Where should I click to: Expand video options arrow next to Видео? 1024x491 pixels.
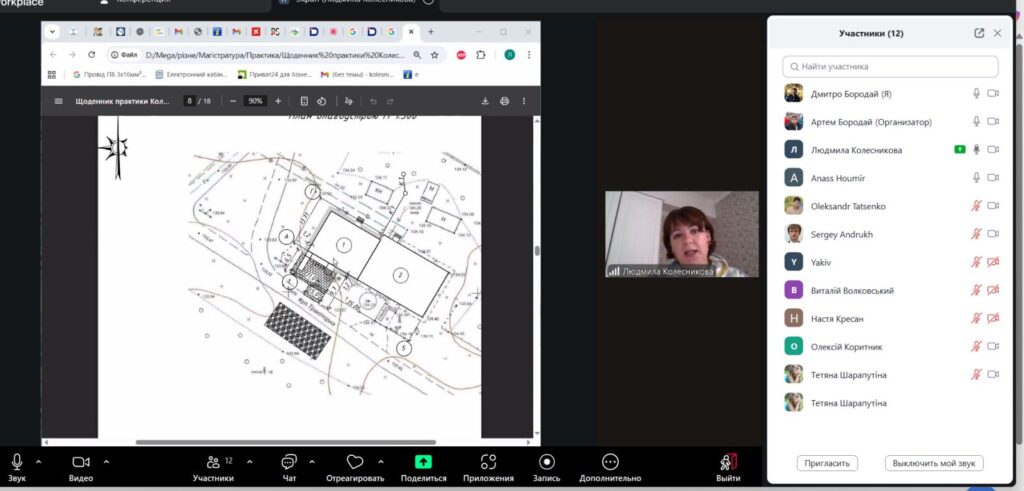tap(106, 461)
